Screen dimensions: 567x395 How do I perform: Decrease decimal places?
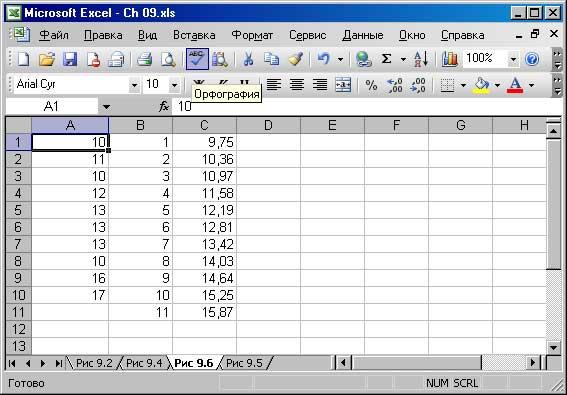coord(418,85)
